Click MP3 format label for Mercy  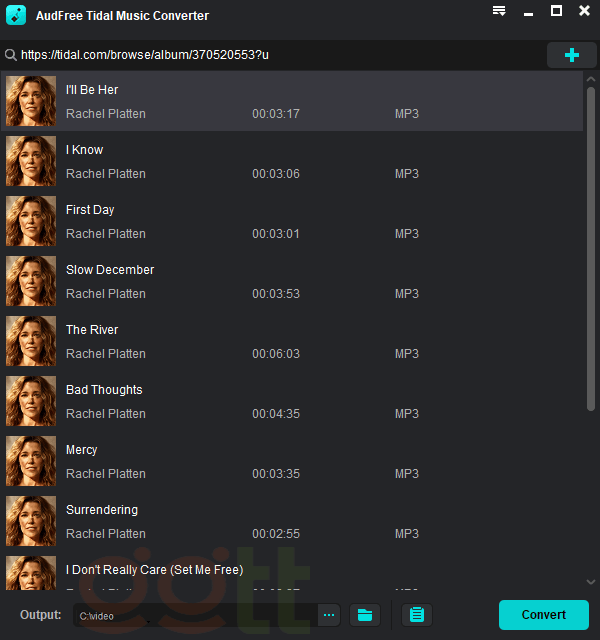point(406,474)
